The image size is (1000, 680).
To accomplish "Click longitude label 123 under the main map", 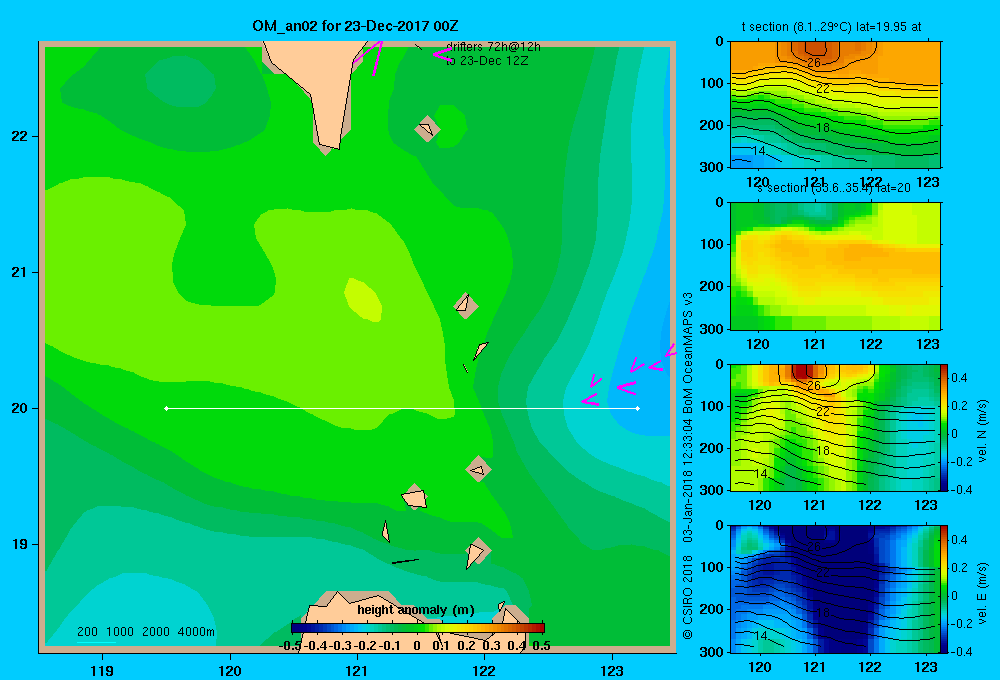I will point(612,670).
